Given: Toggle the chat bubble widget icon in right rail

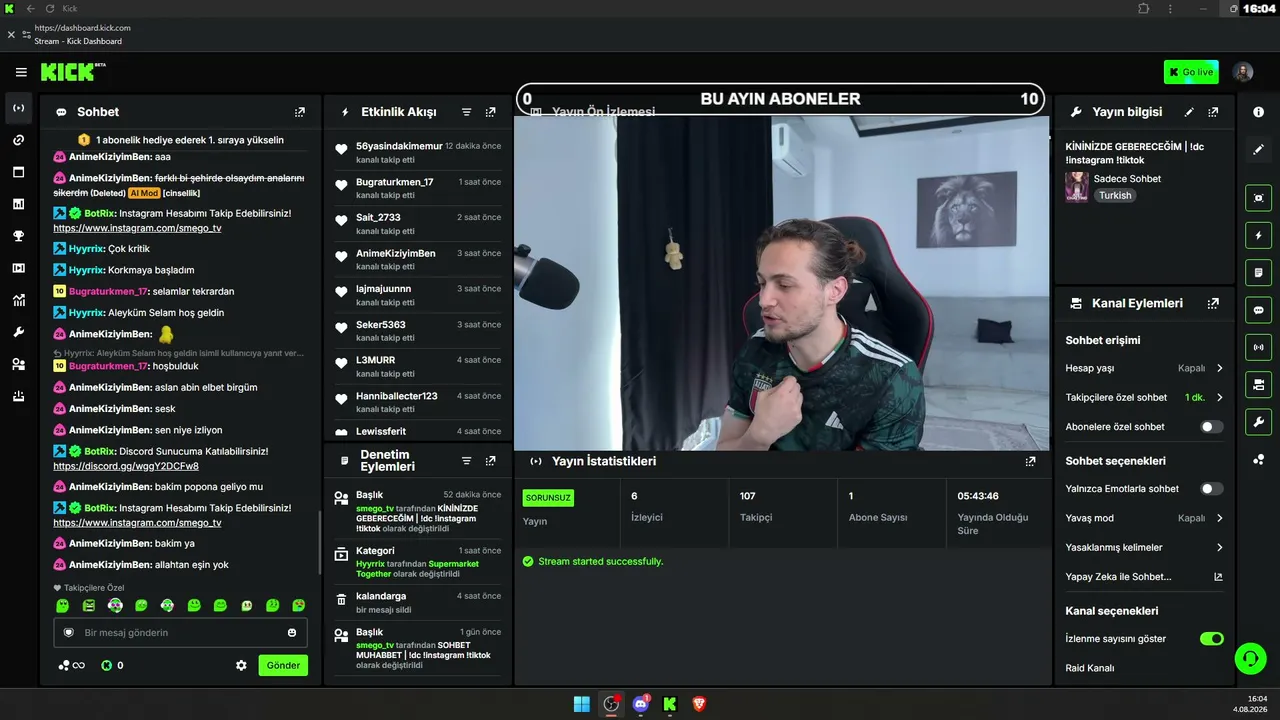Looking at the screenshot, I should pyautogui.click(x=1258, y=310).
